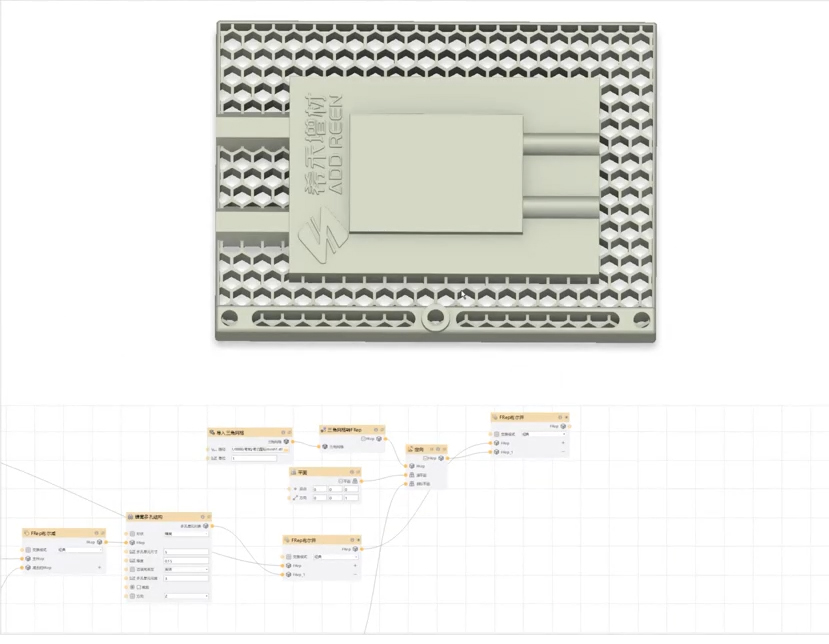Click the main FRep input icon on leftmost boolean node
The image size is (829, 644).
pos(28,558)
